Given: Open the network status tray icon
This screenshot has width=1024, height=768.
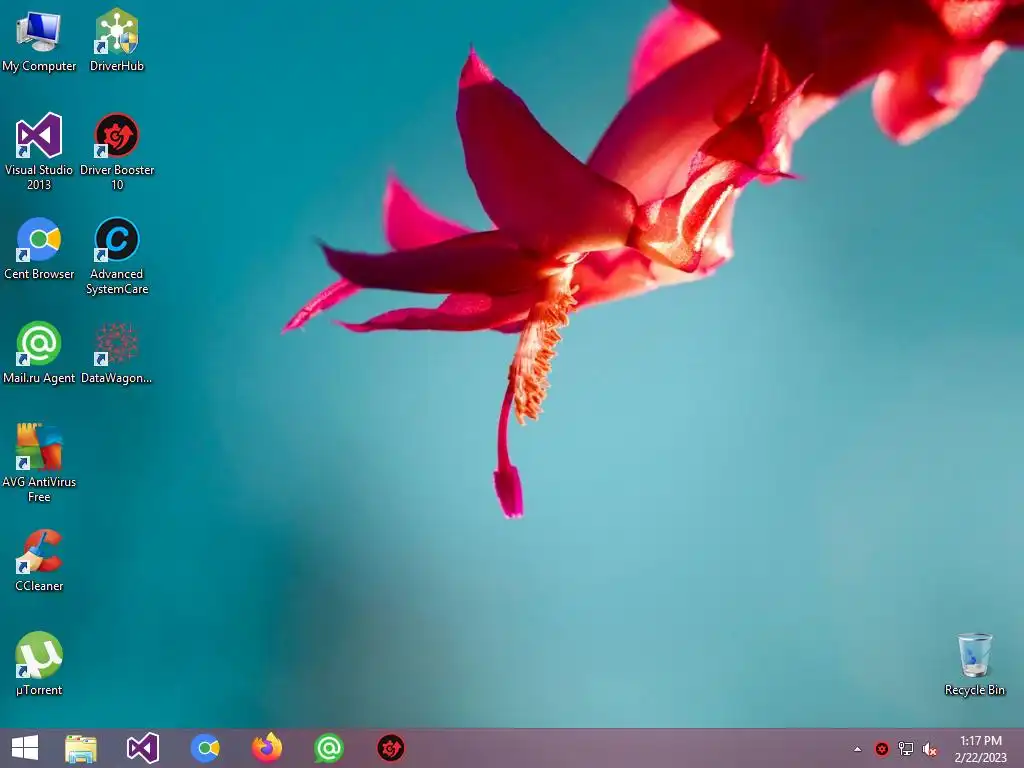Looking at the screenshot, I should point(906,749).
